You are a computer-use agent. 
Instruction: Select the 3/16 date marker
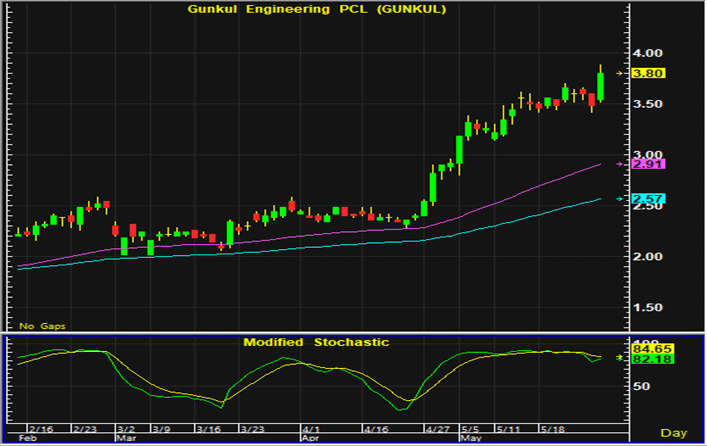coord(209,429)
